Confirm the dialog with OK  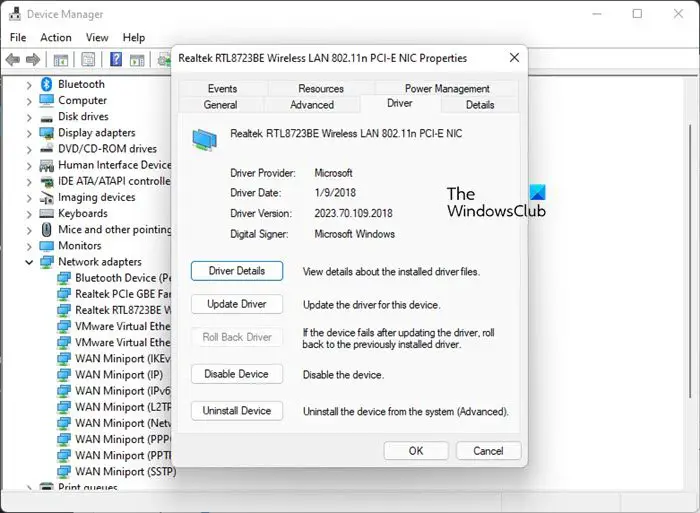pos(416,451)
